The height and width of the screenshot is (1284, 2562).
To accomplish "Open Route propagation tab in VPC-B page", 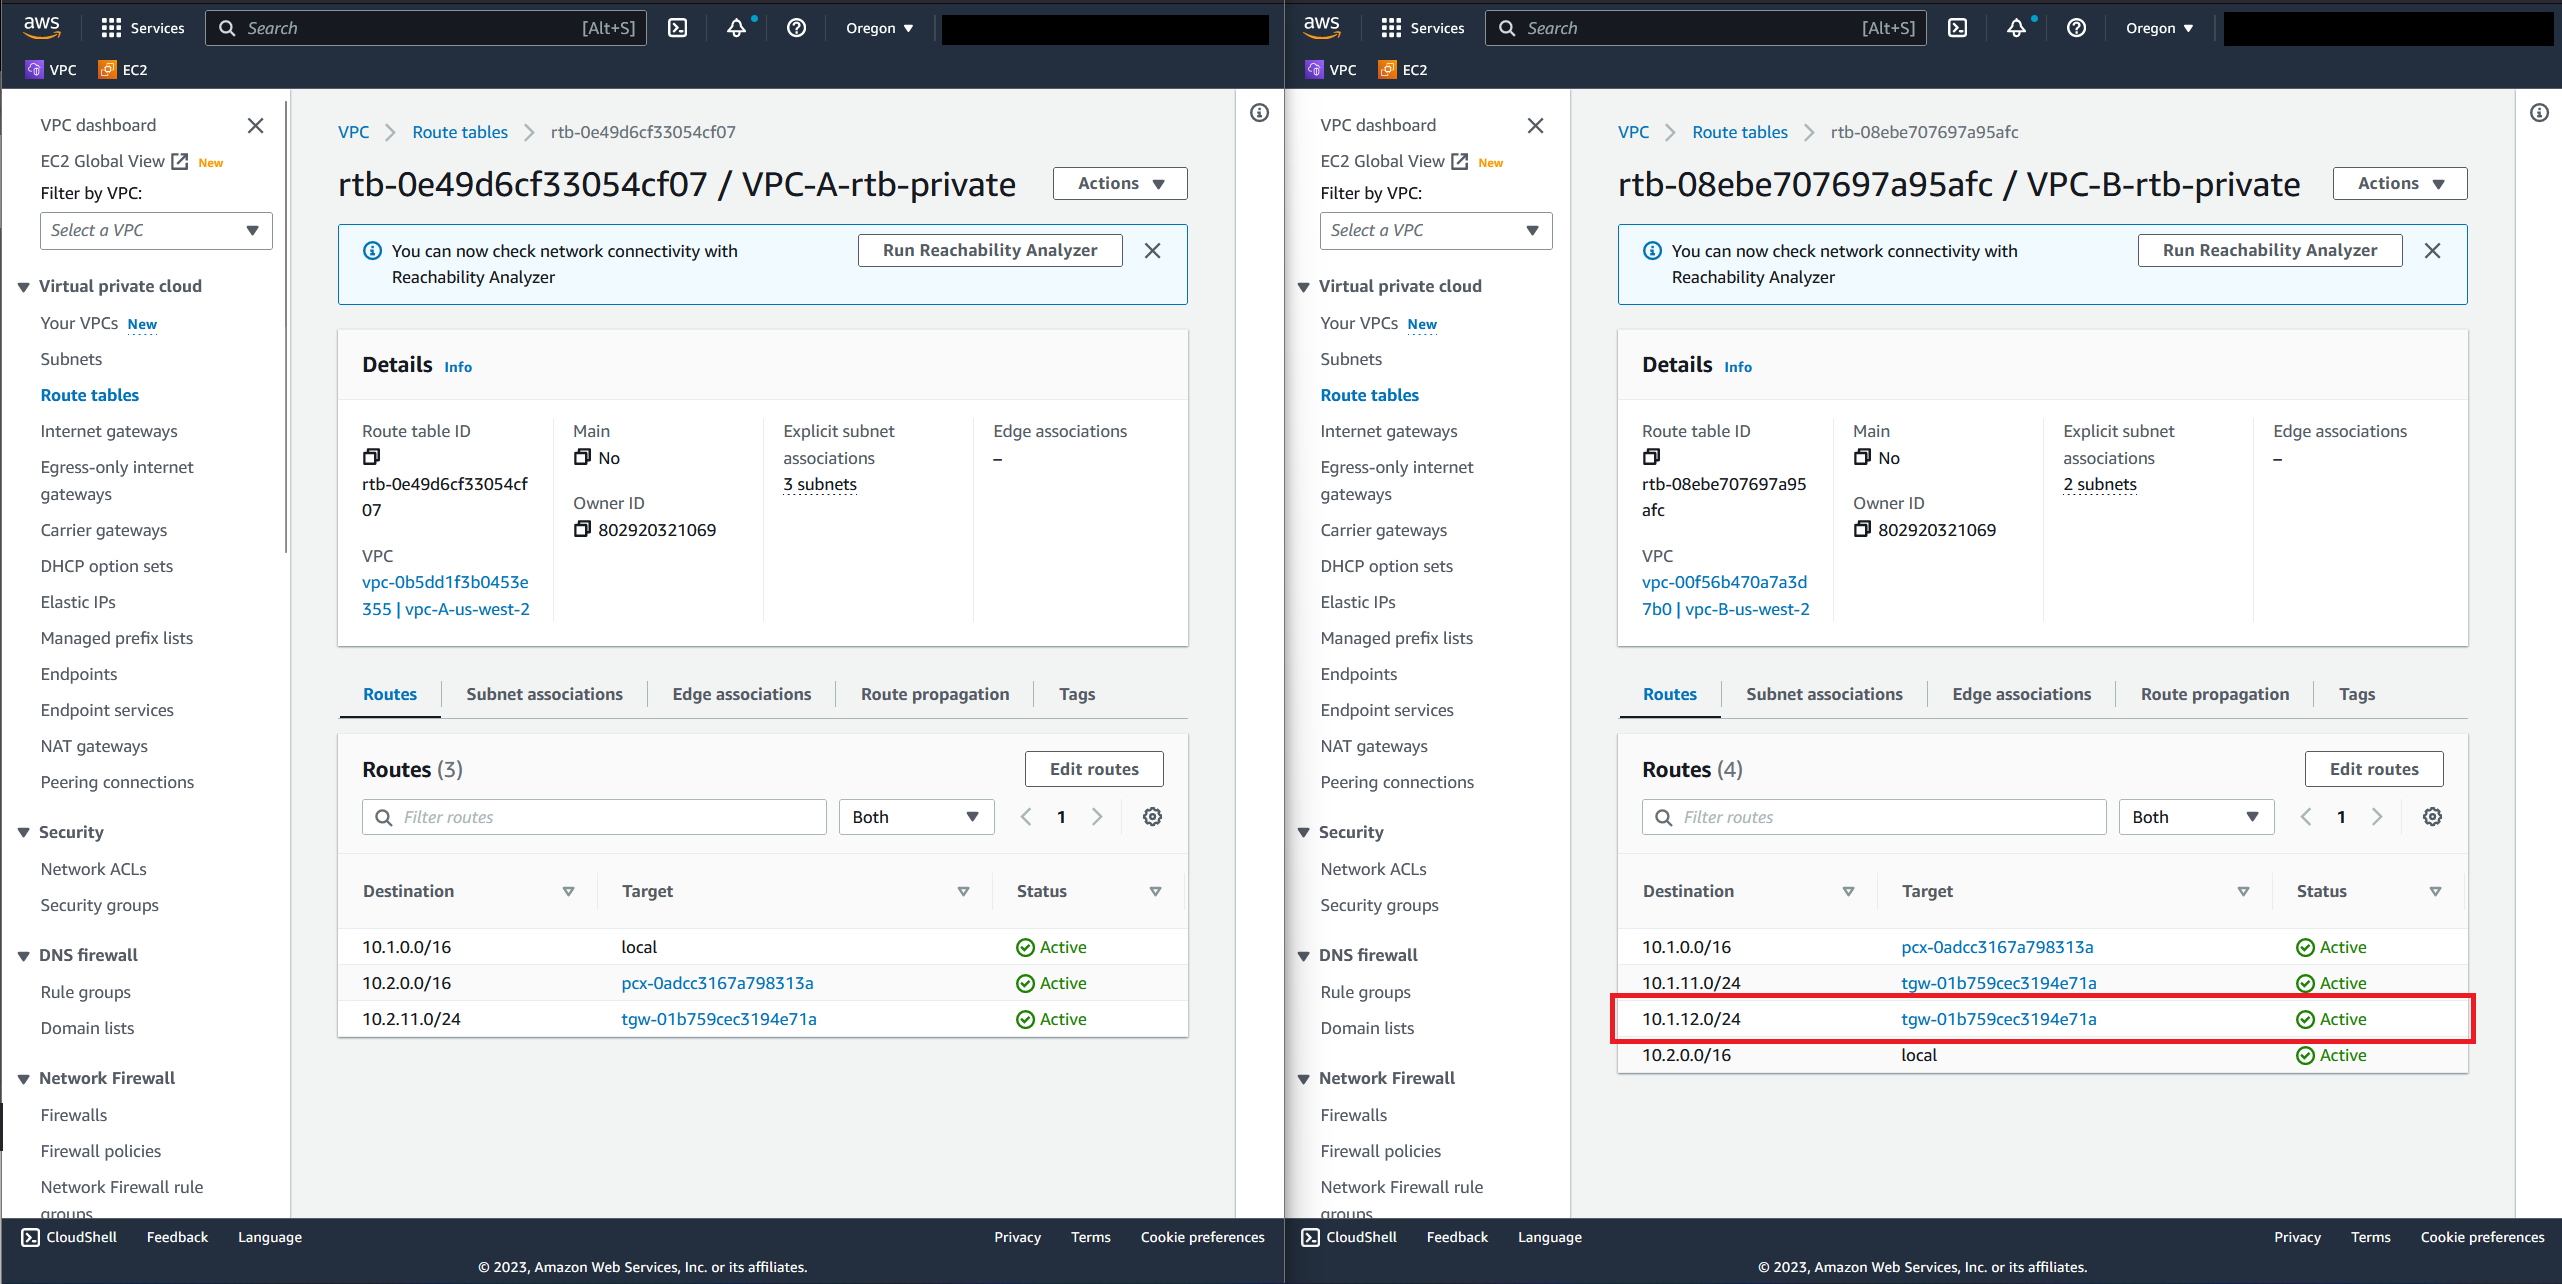I will (x=2214, y=694).
